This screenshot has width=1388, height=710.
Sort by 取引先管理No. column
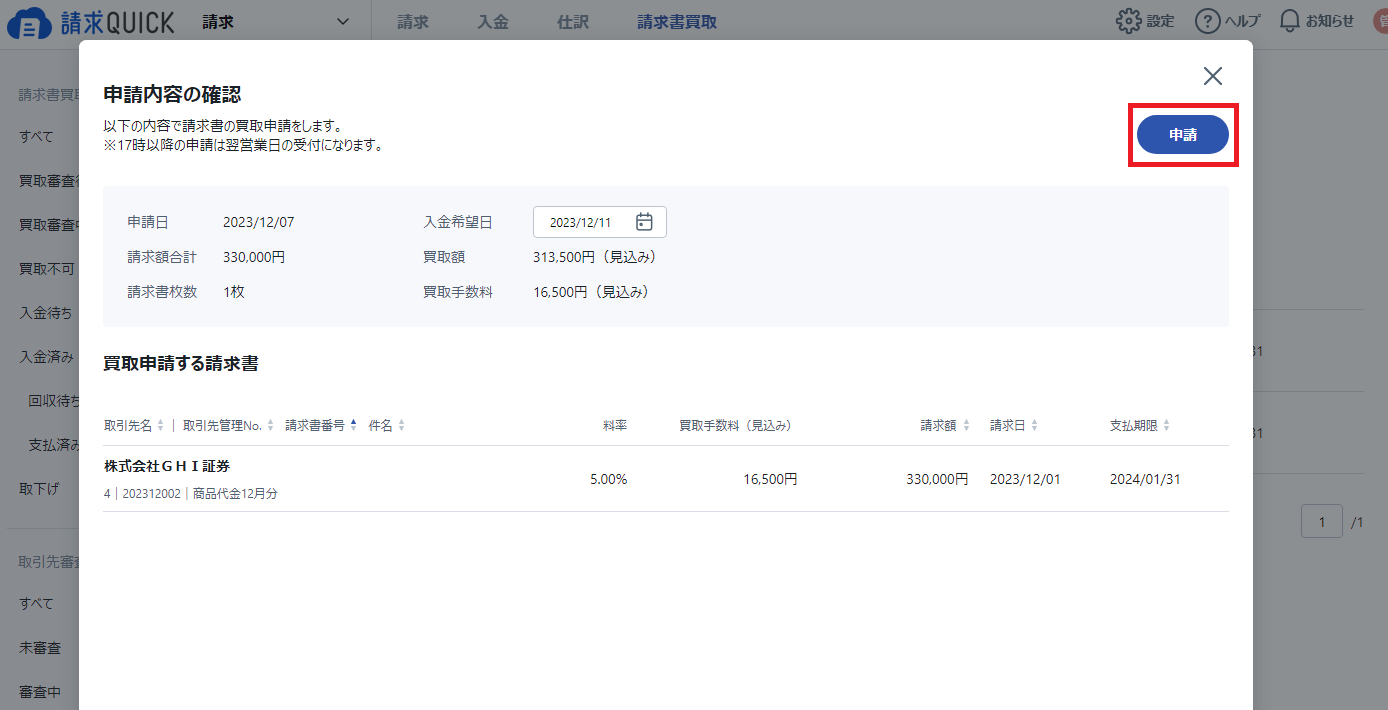228,425
